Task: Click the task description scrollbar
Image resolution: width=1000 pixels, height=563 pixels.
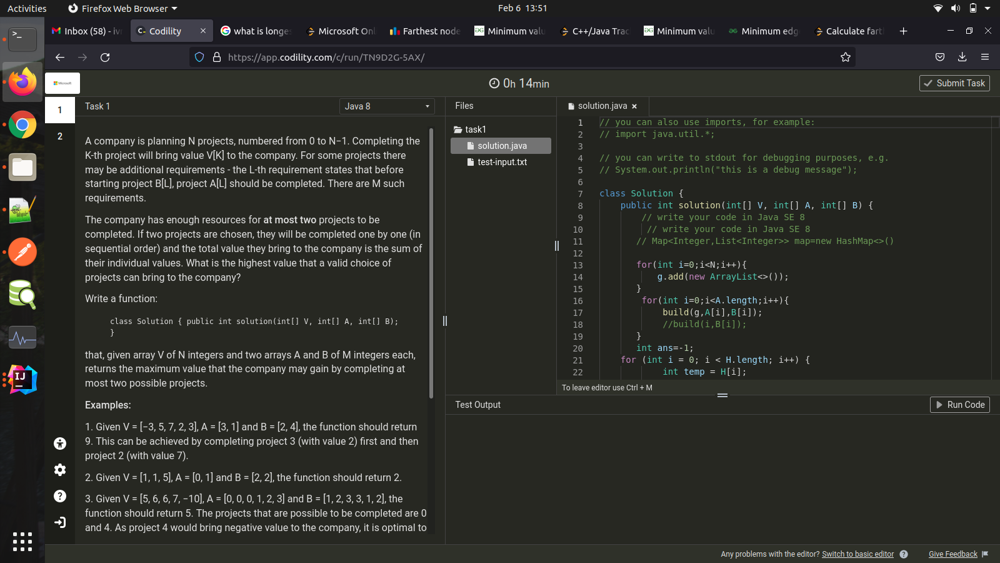Action: [x=431, y=263]
